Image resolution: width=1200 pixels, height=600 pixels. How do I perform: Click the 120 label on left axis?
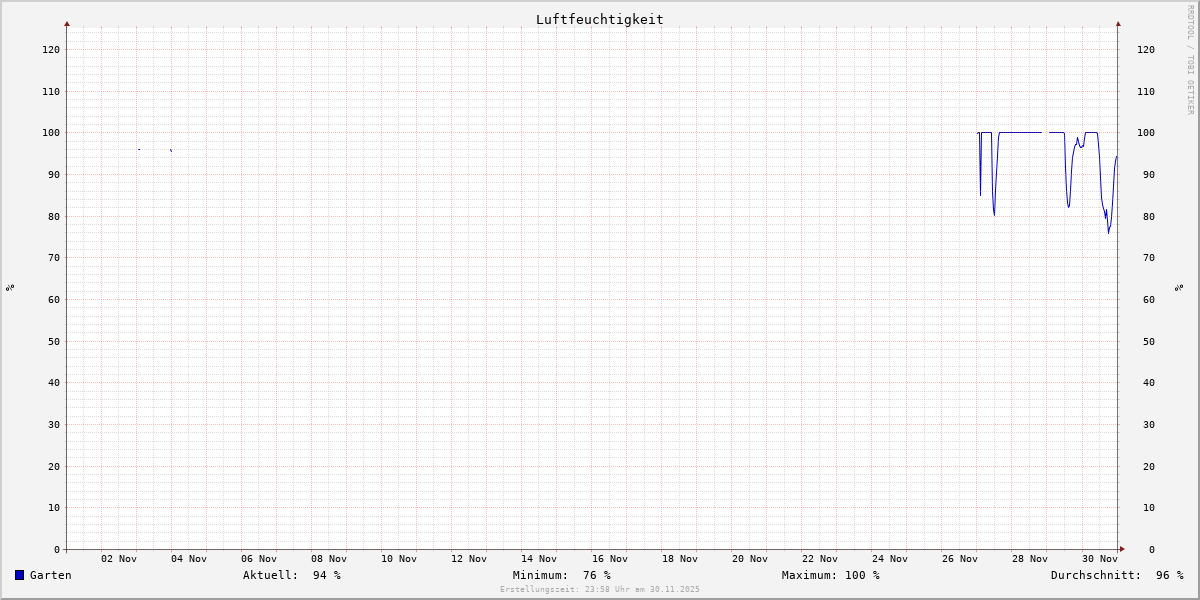click(x=51, y=49)
